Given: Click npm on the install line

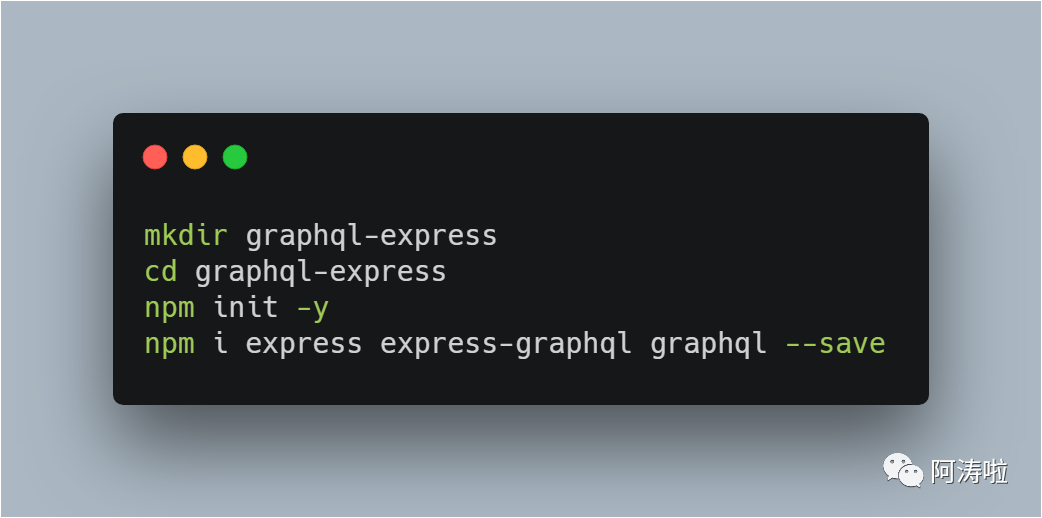Looking at the screenshot, I should [169, 344].
